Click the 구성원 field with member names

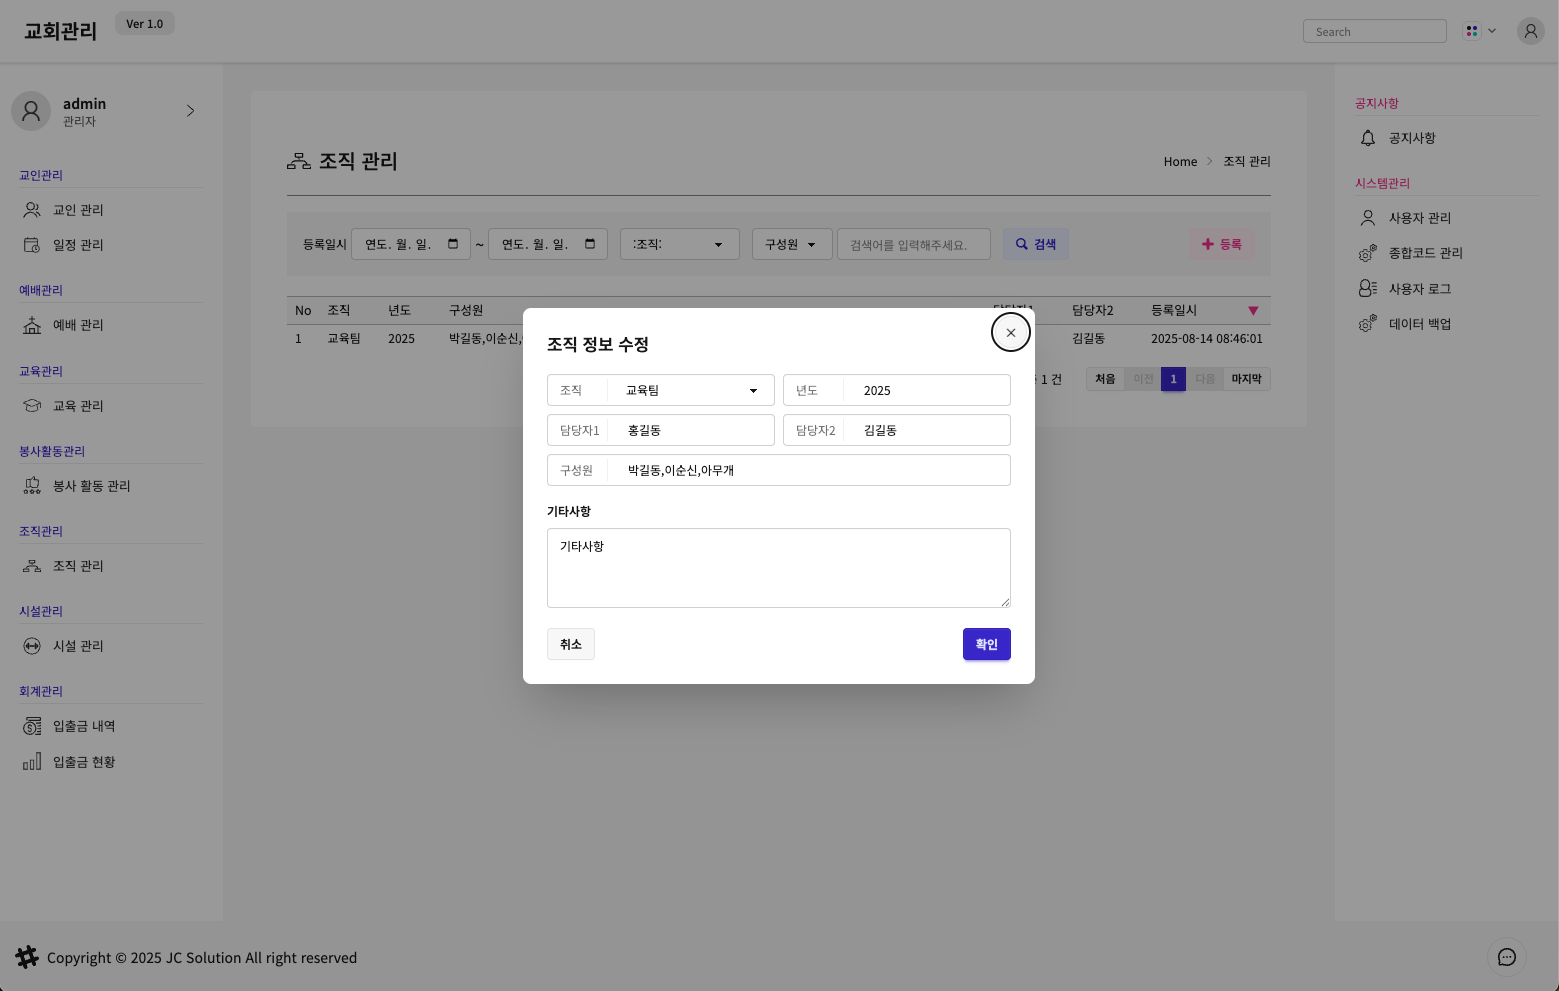pos(810,470)
